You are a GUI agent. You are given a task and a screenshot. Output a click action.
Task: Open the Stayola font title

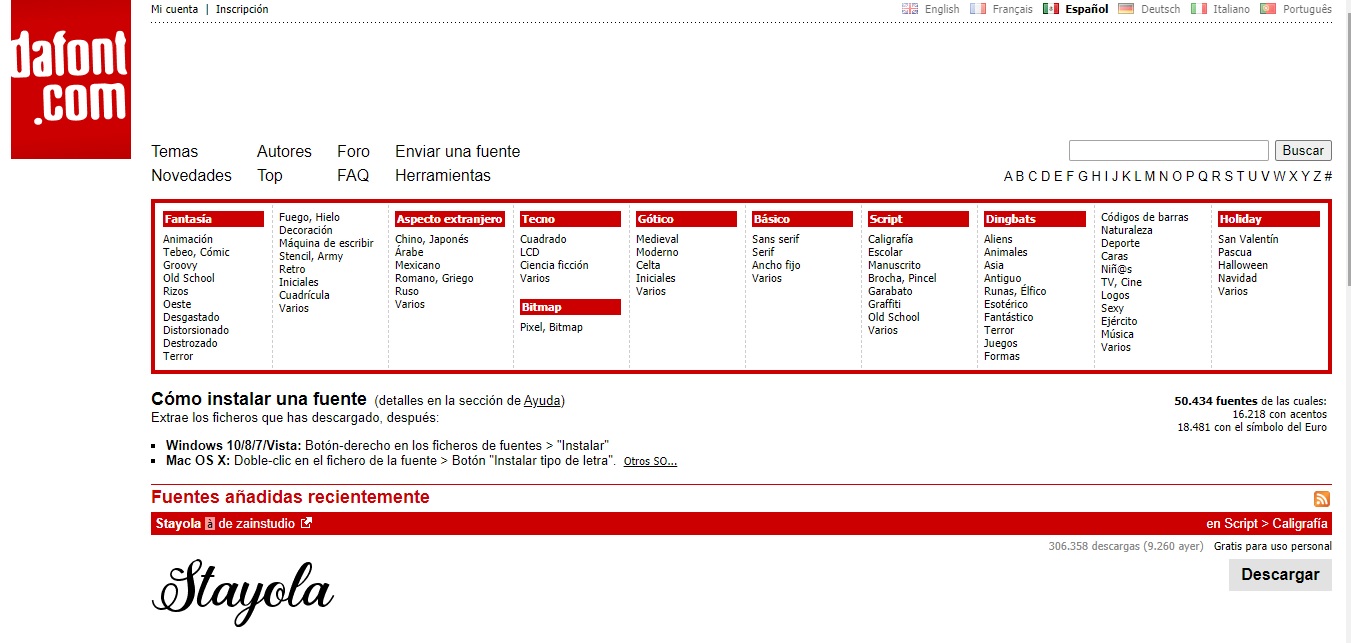tap(178, 523)
